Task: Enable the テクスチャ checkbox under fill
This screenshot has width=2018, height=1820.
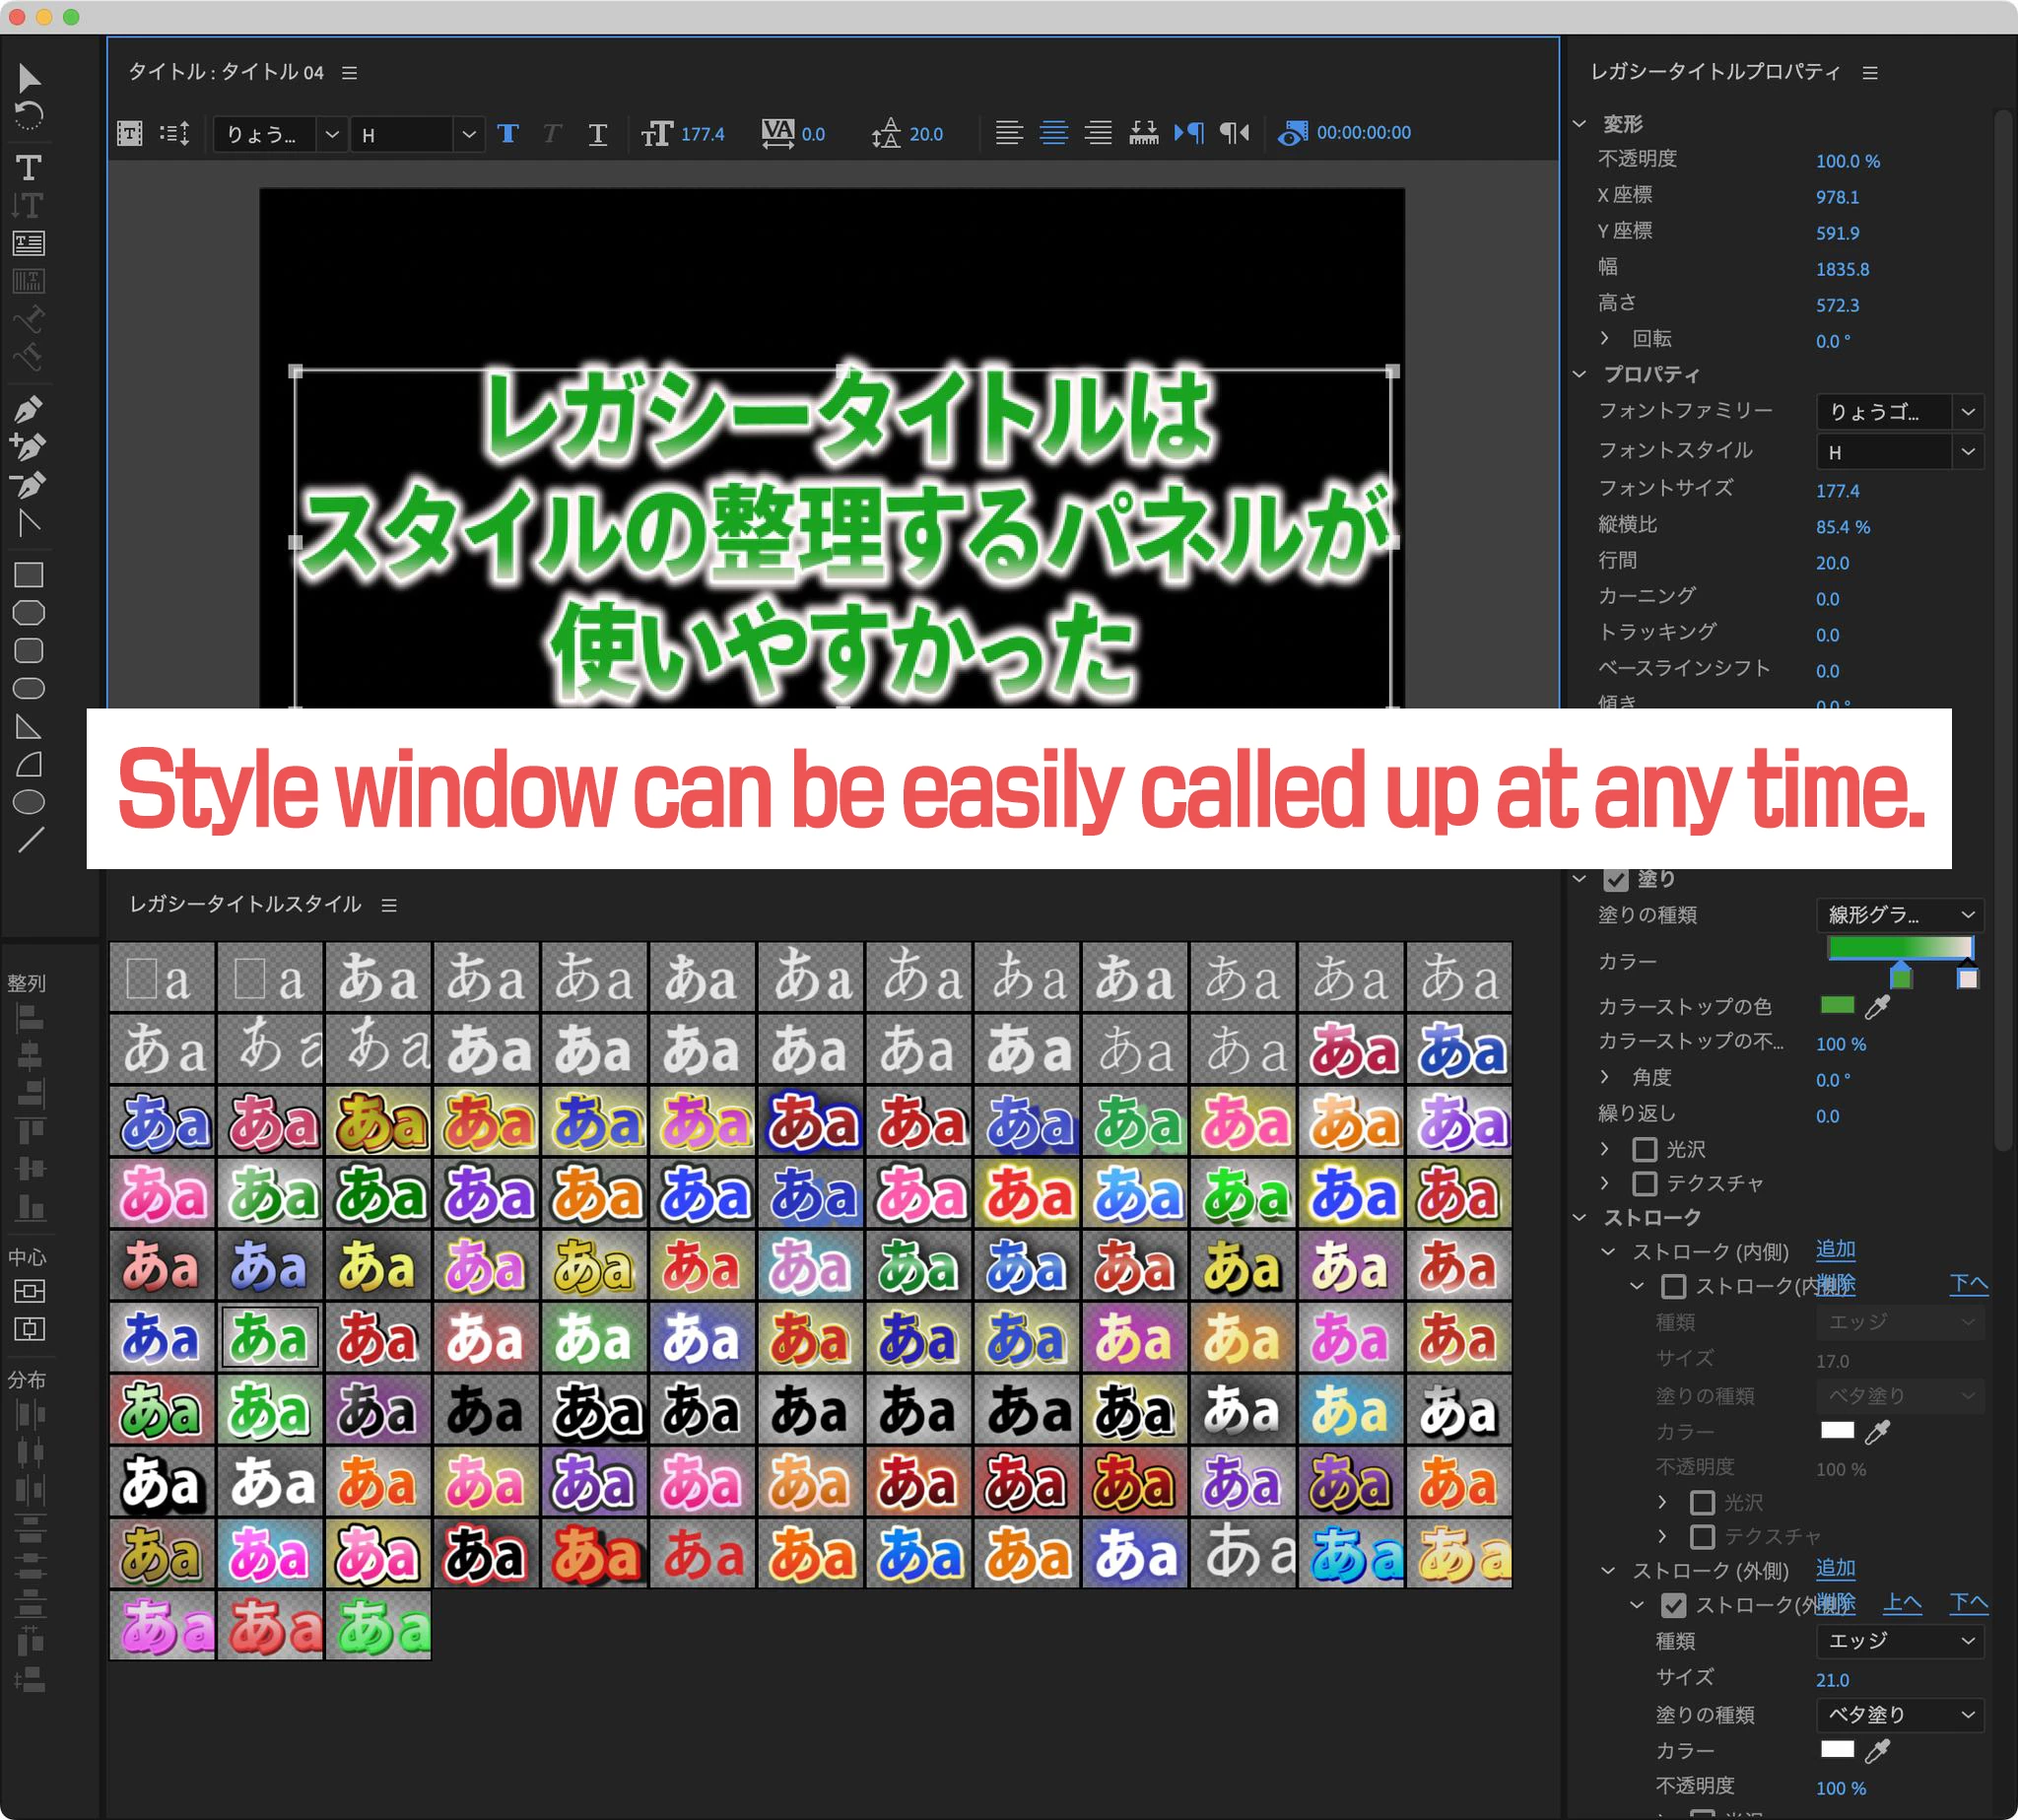Action: coord(1645,1184)
